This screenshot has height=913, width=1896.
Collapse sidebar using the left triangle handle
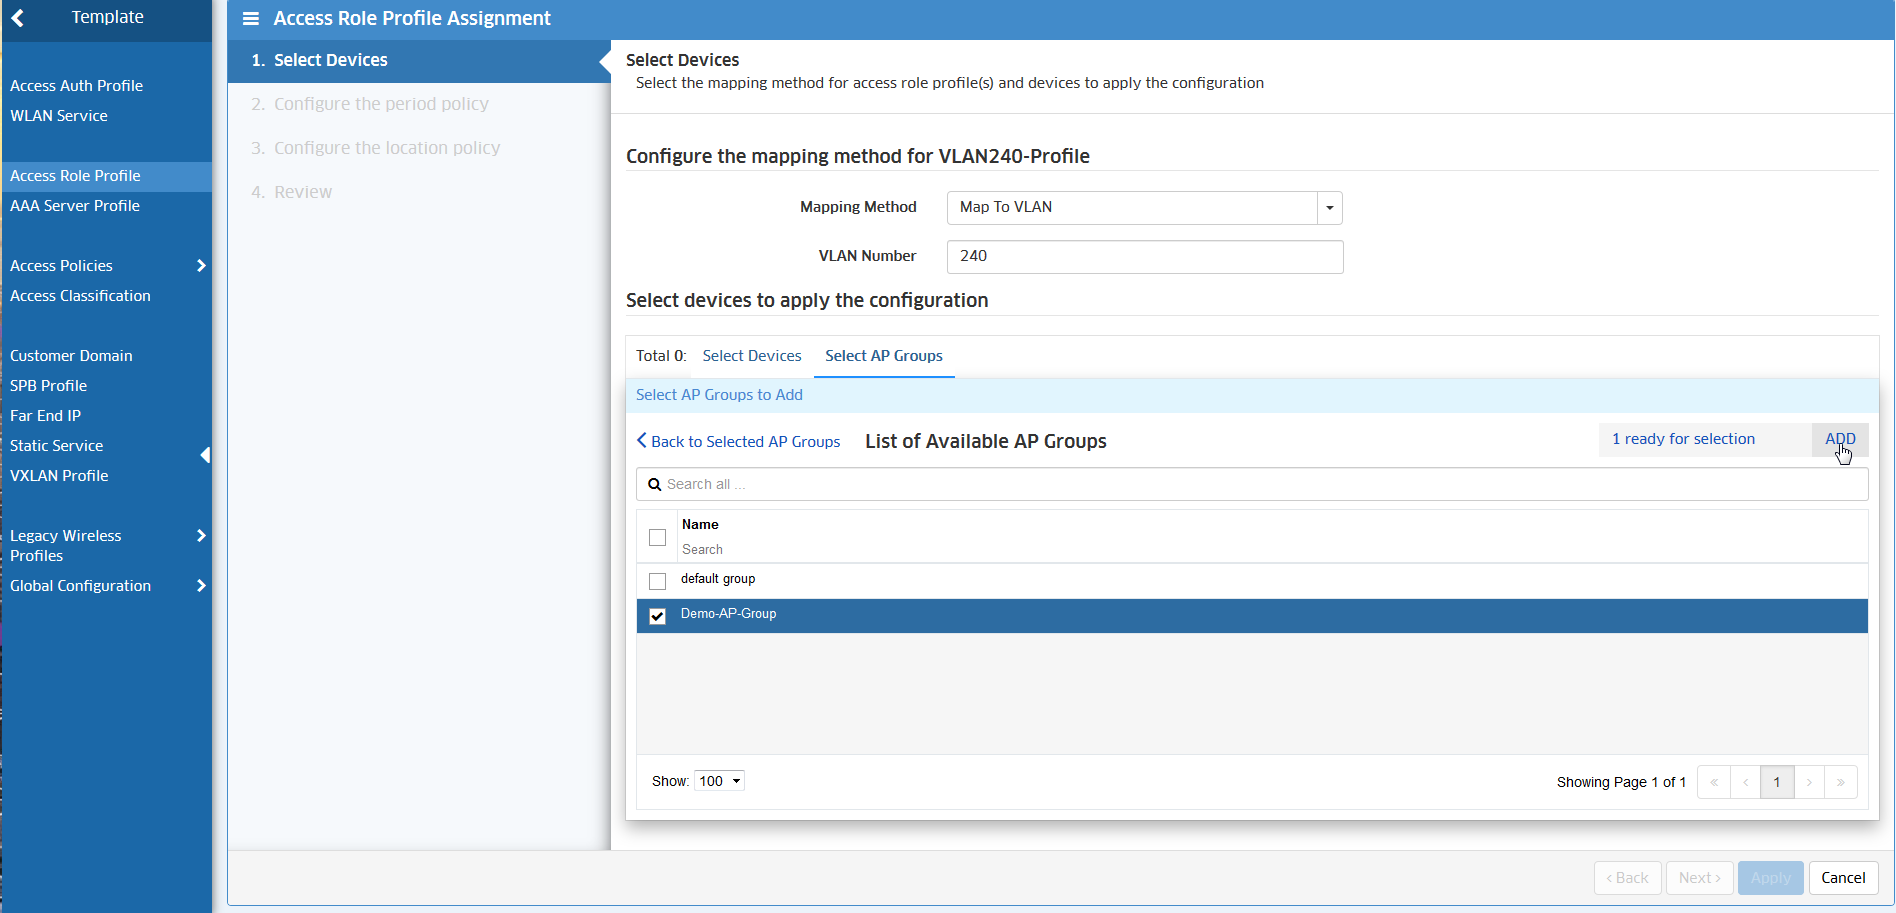point(205,456)
